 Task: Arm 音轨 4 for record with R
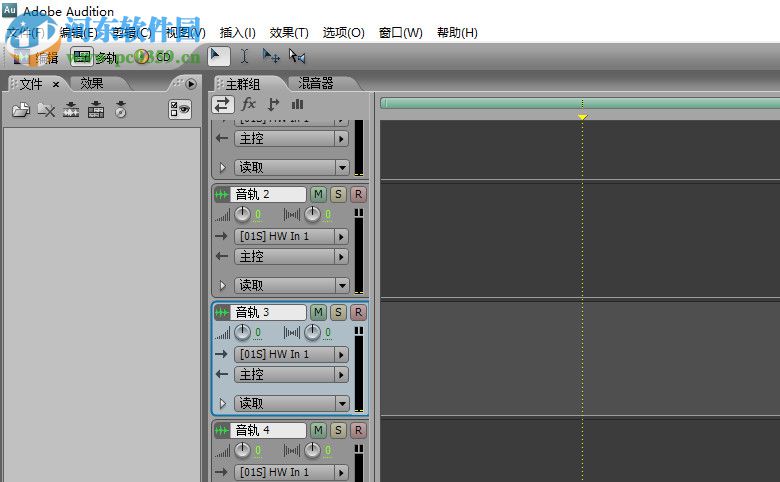click(x=358, y=430)
